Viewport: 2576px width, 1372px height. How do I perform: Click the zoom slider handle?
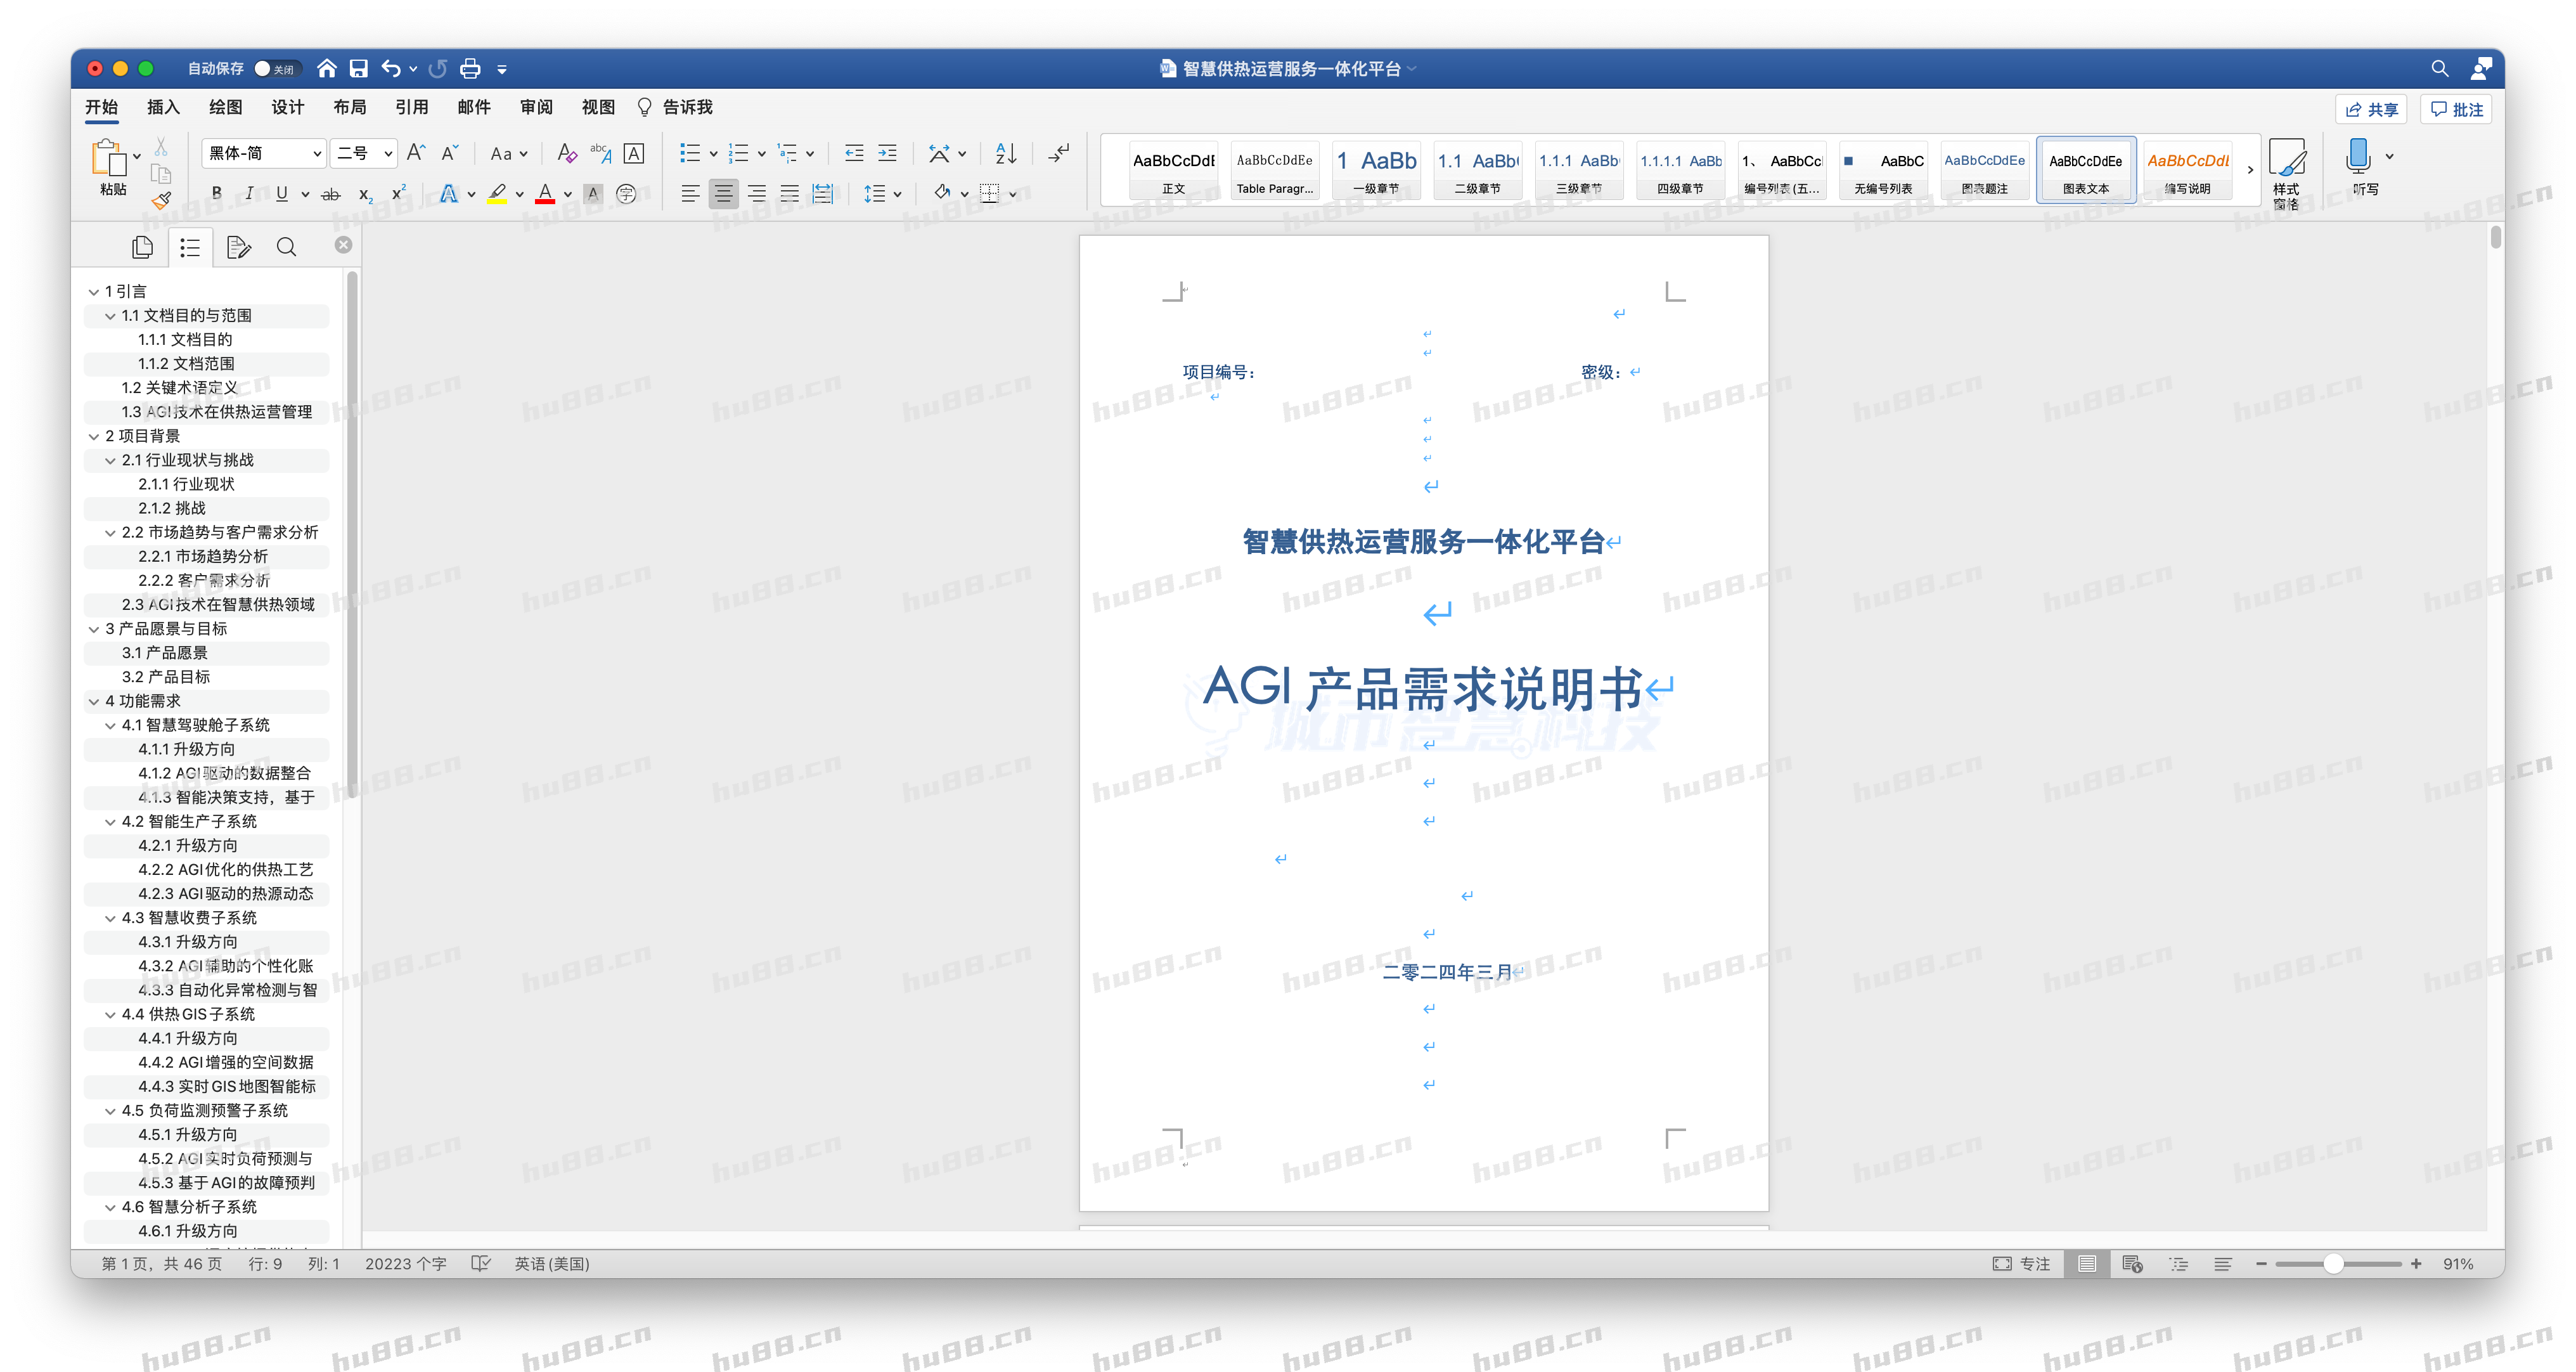click(2333, 1264)
